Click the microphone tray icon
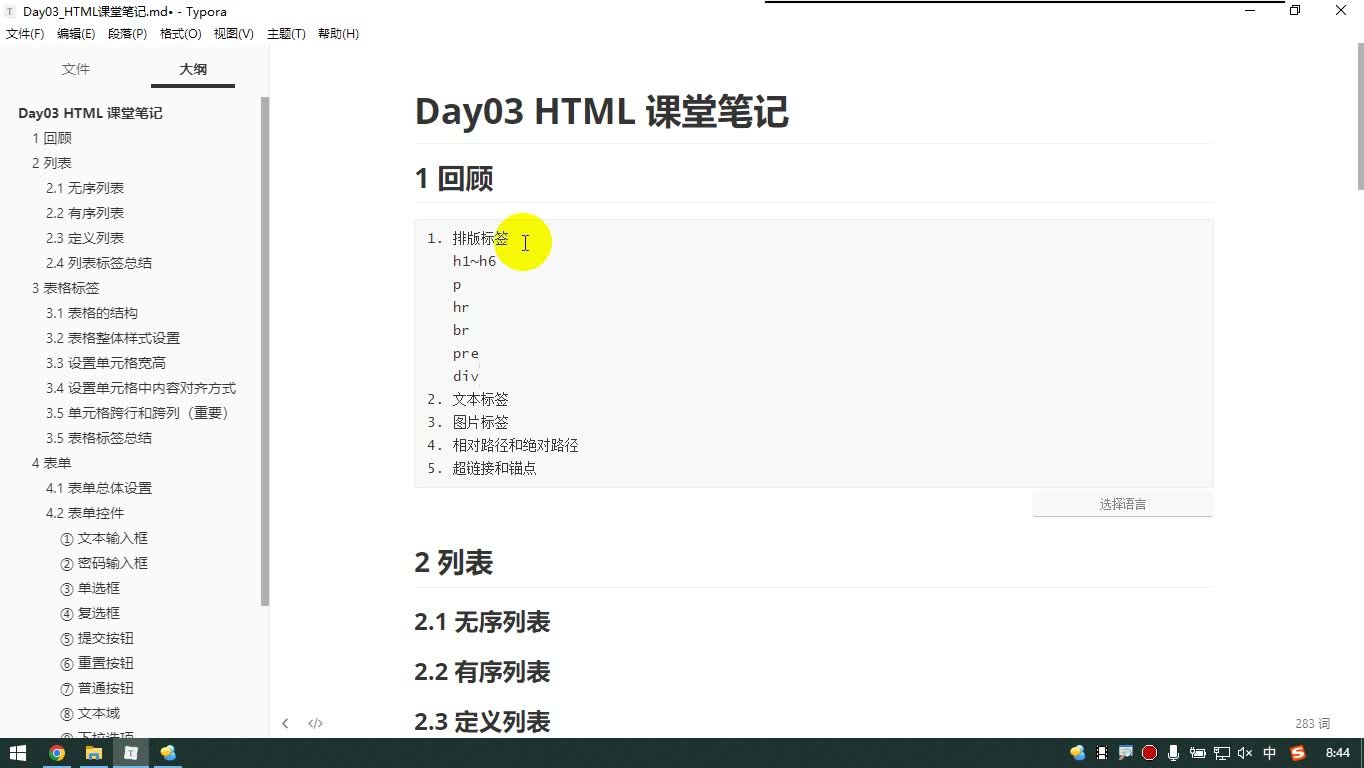 [x=1174, y=753]
